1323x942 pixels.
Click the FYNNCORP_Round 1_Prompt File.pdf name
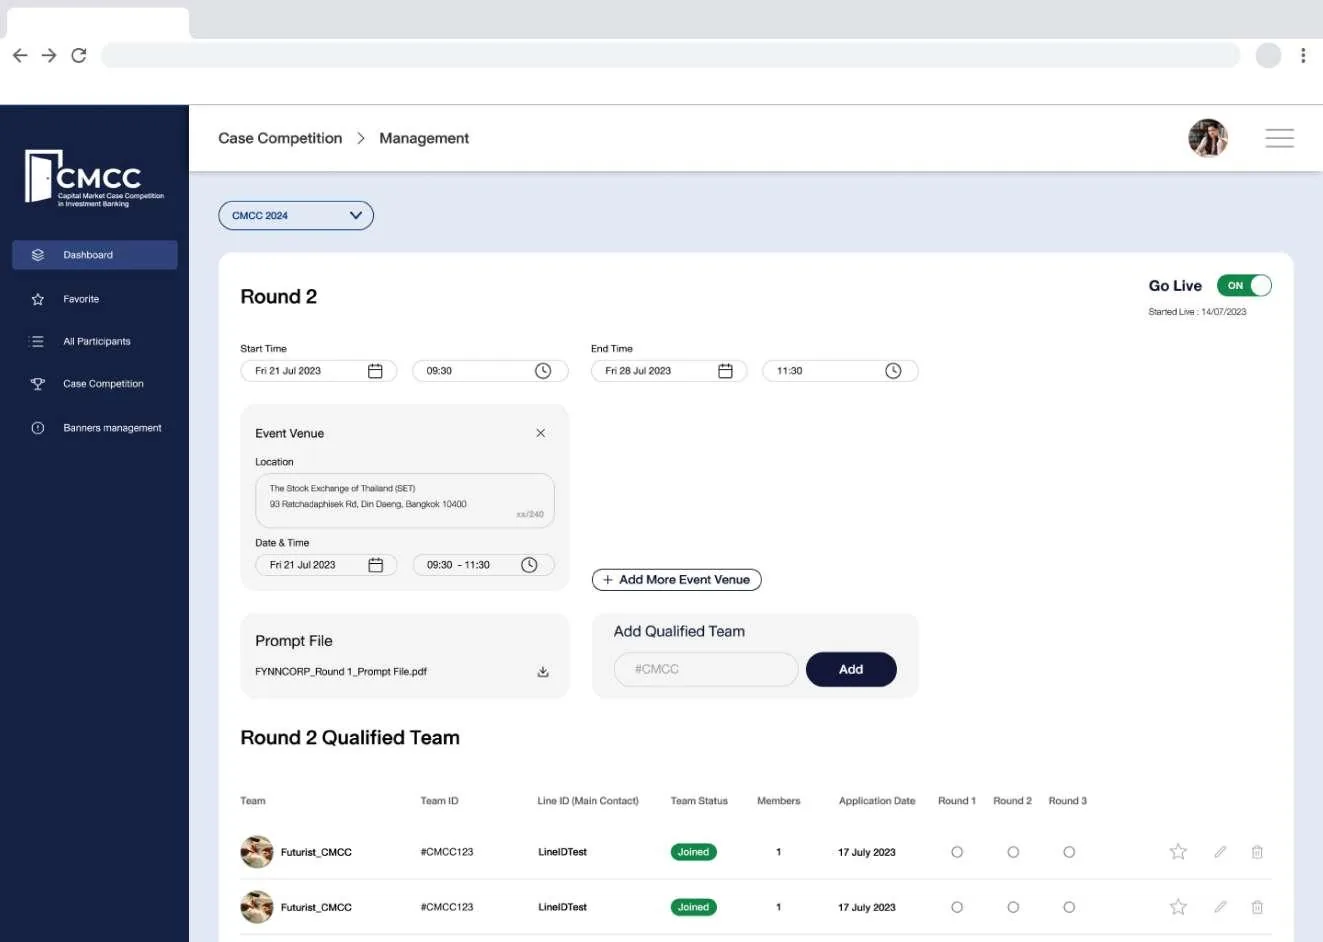pos(341,672)
